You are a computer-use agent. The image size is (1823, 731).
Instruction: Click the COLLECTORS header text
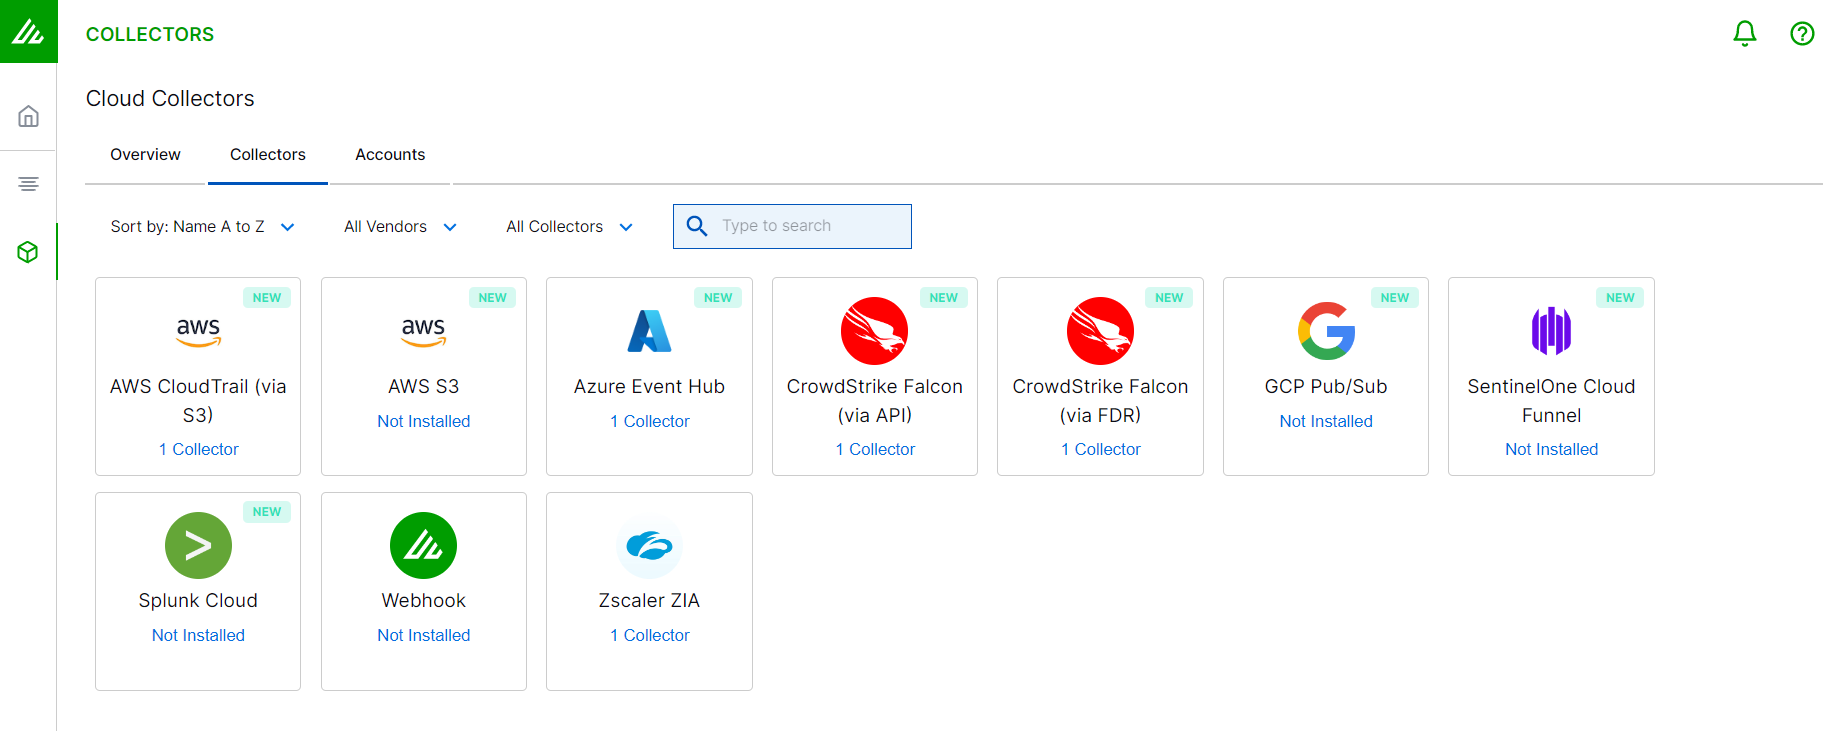[x=150, y=35]
